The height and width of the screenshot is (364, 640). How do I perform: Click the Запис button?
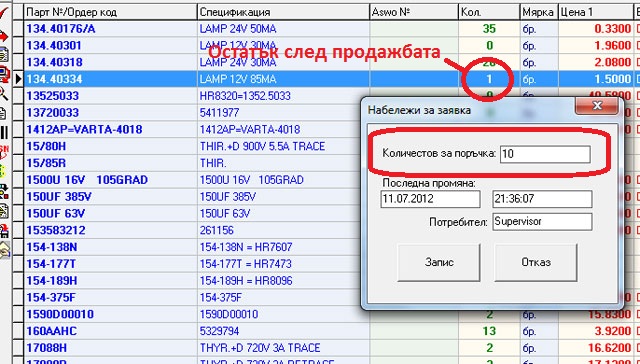[x=439, y=262]
